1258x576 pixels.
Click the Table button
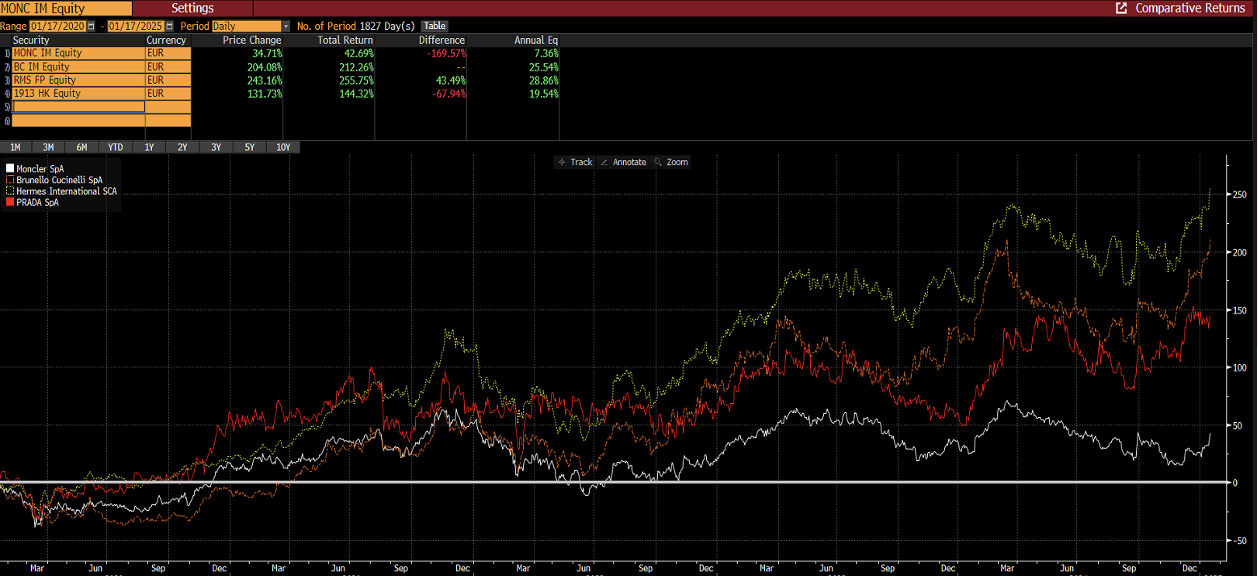point(435,25)
